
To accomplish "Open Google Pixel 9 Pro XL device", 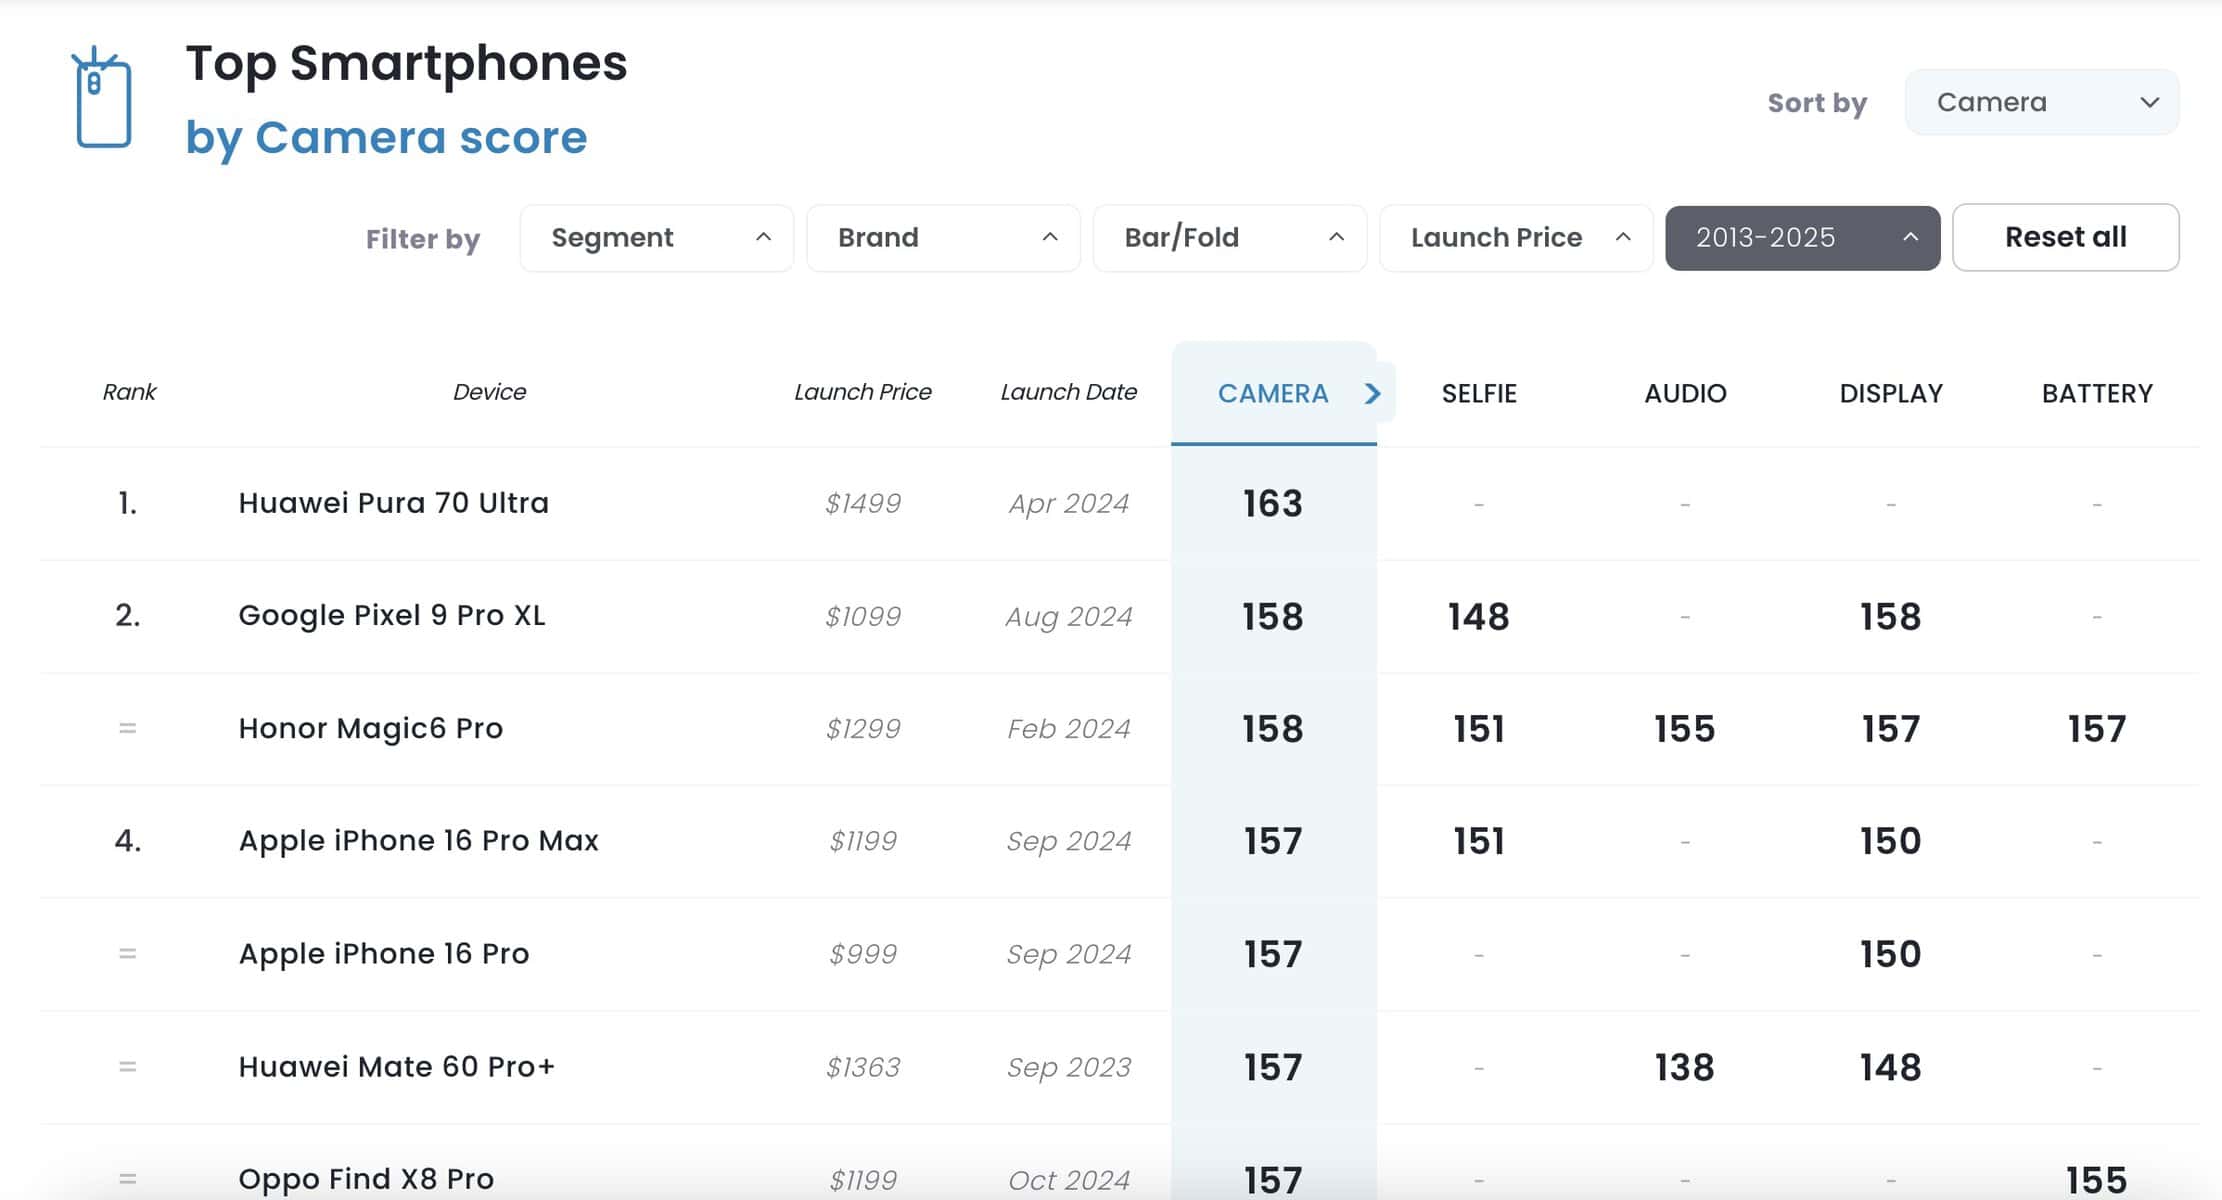I will pyautogui.click(x=392, y=615).
